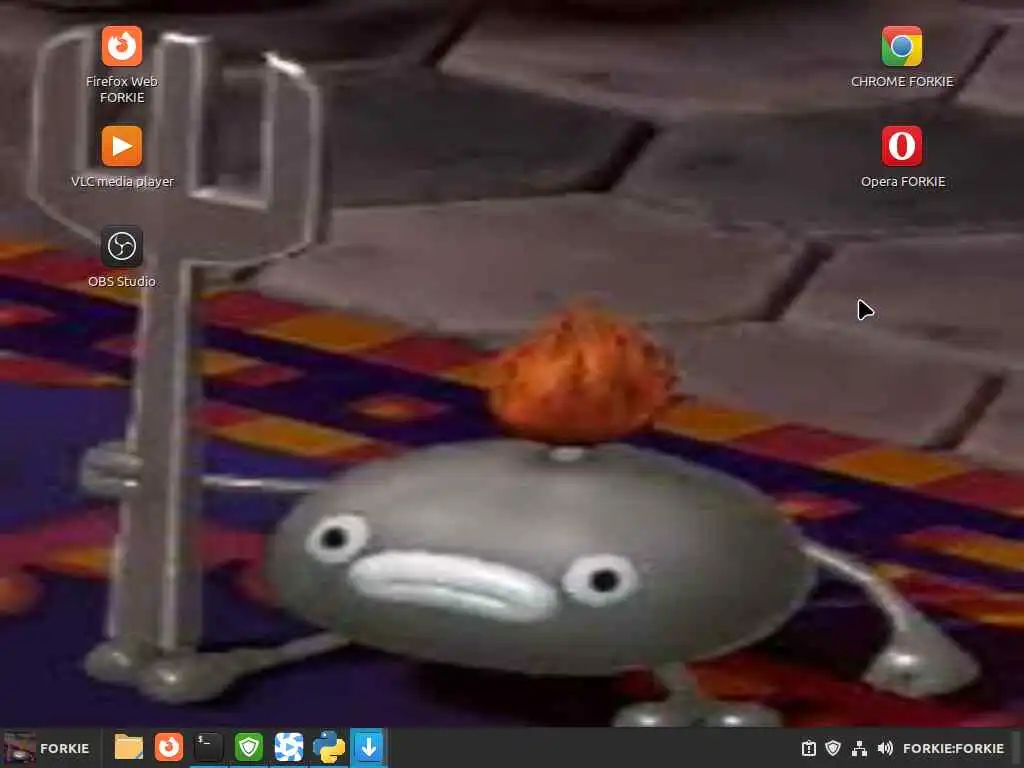1024x768 pixels.
Task: Click the Firefox icon in the taskbar
Action: pyautogui.click(x=168, y=747)
